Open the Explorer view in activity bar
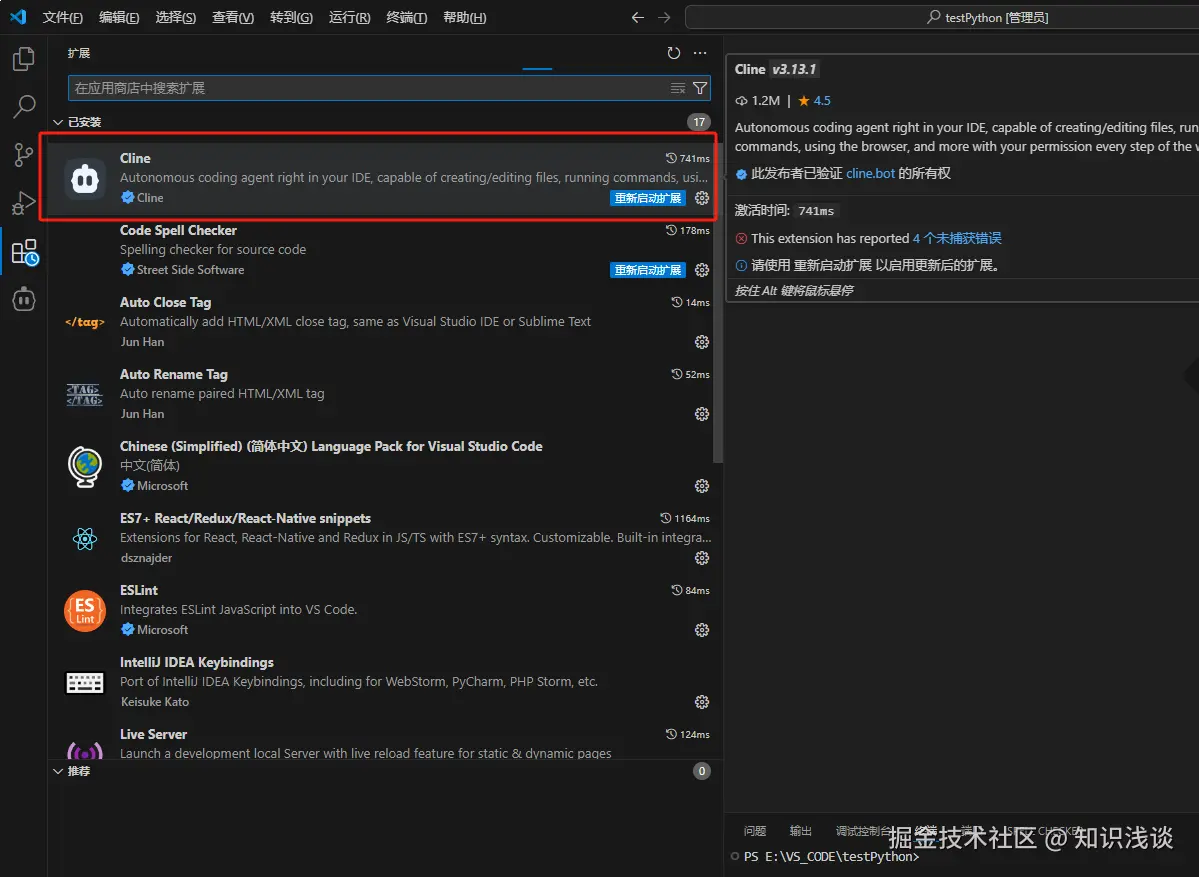Screen dimensions: 1199x877 [x=24, y=59]
